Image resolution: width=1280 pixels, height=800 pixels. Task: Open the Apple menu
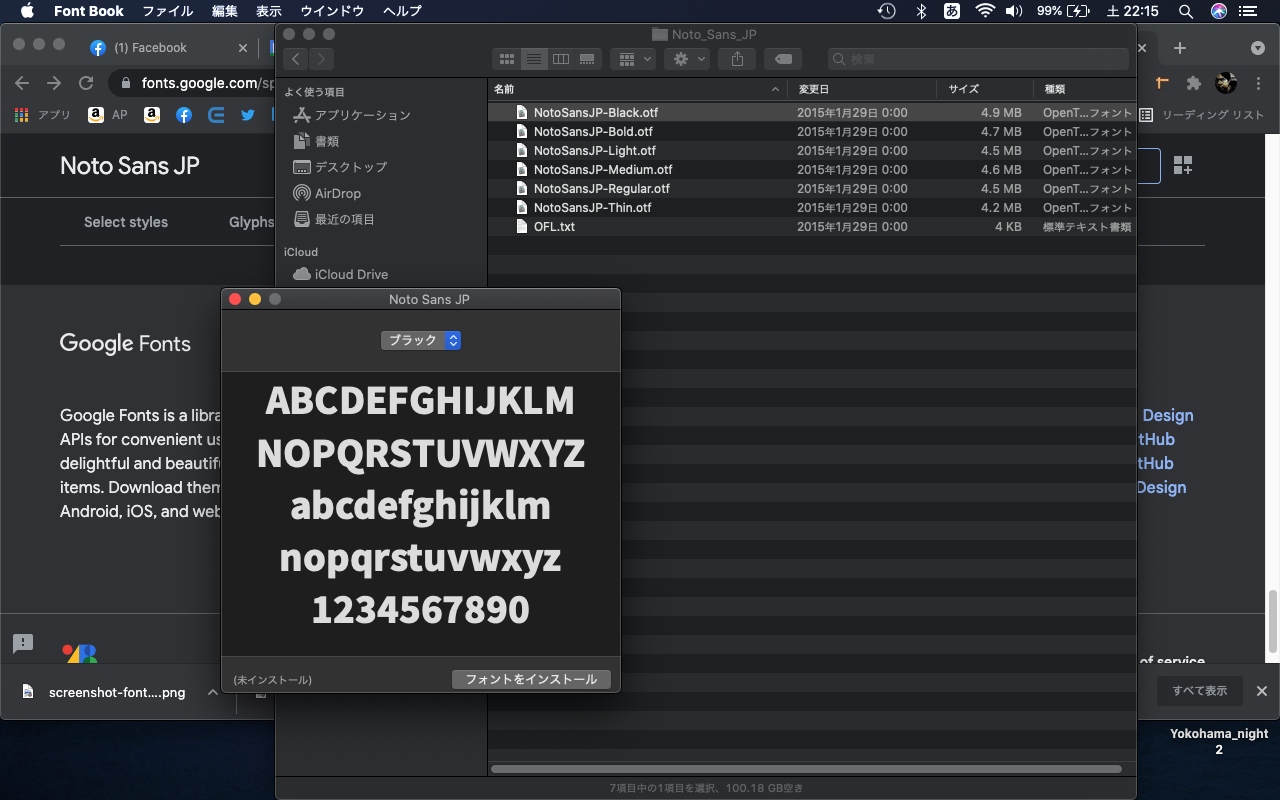pos(27,11)
